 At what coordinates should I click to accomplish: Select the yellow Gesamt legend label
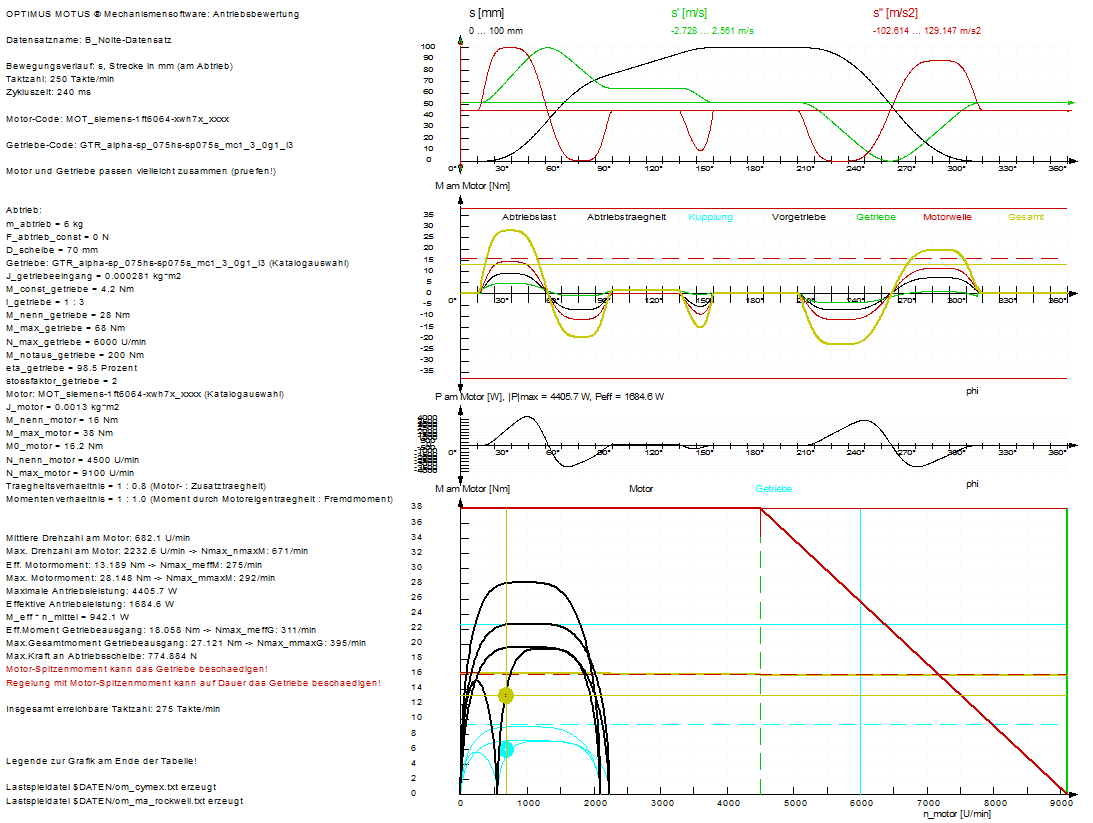coord(1026,217)
